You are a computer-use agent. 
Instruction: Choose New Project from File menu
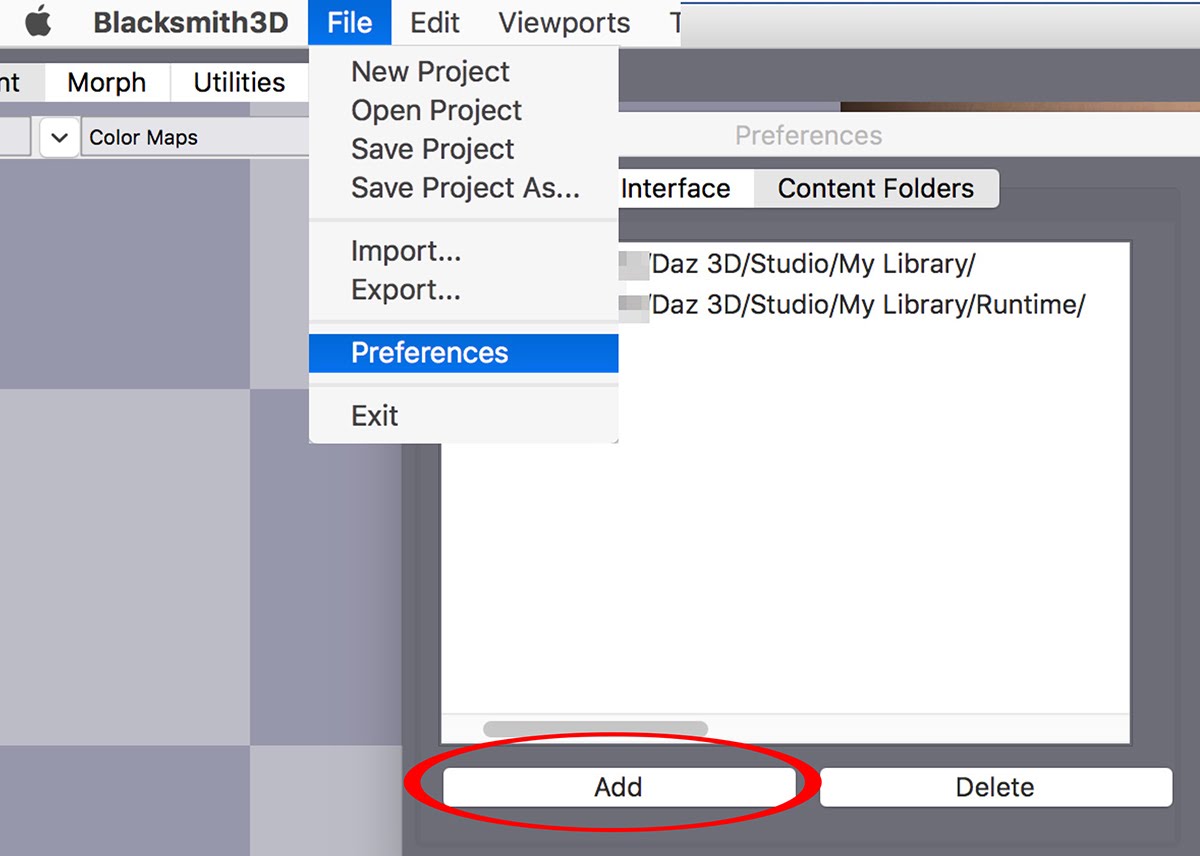pos(430,72)
